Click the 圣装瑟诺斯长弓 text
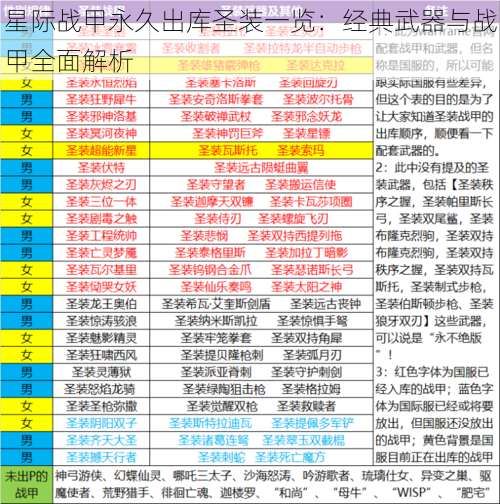 pos(312,270)
